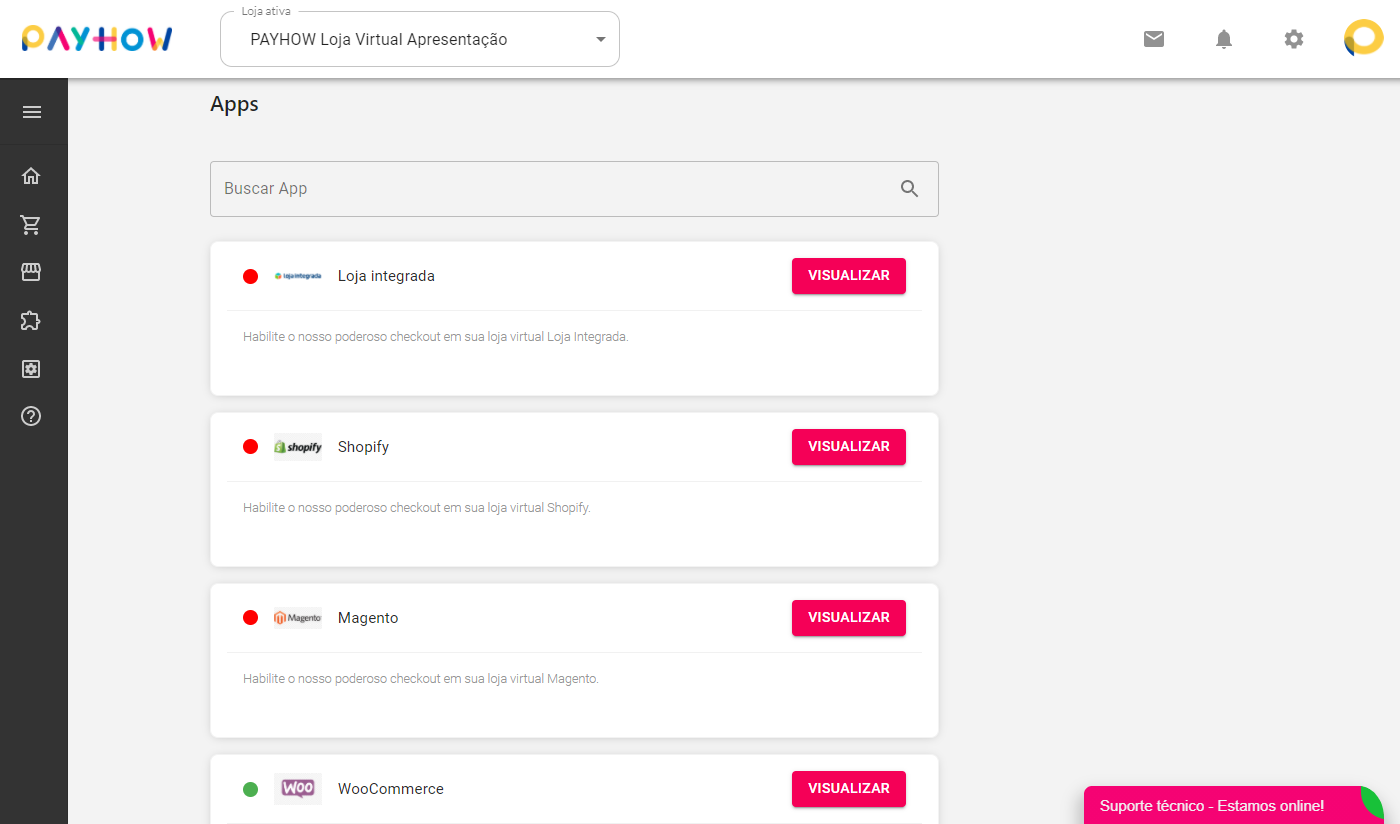Click the red status dot for Loja integrada
The image size is (1400, 824).
tap(251, 276)
